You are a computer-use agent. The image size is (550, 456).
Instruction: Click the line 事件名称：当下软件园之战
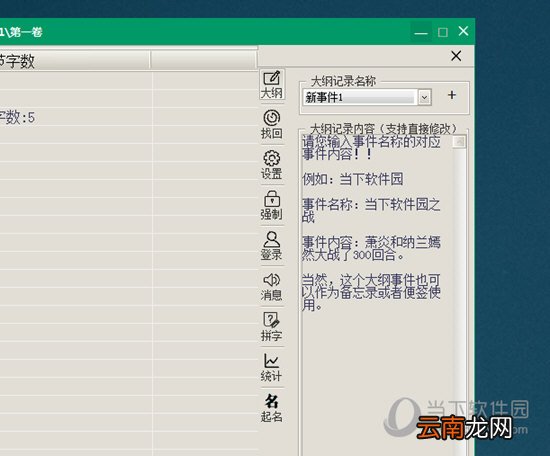371,210
